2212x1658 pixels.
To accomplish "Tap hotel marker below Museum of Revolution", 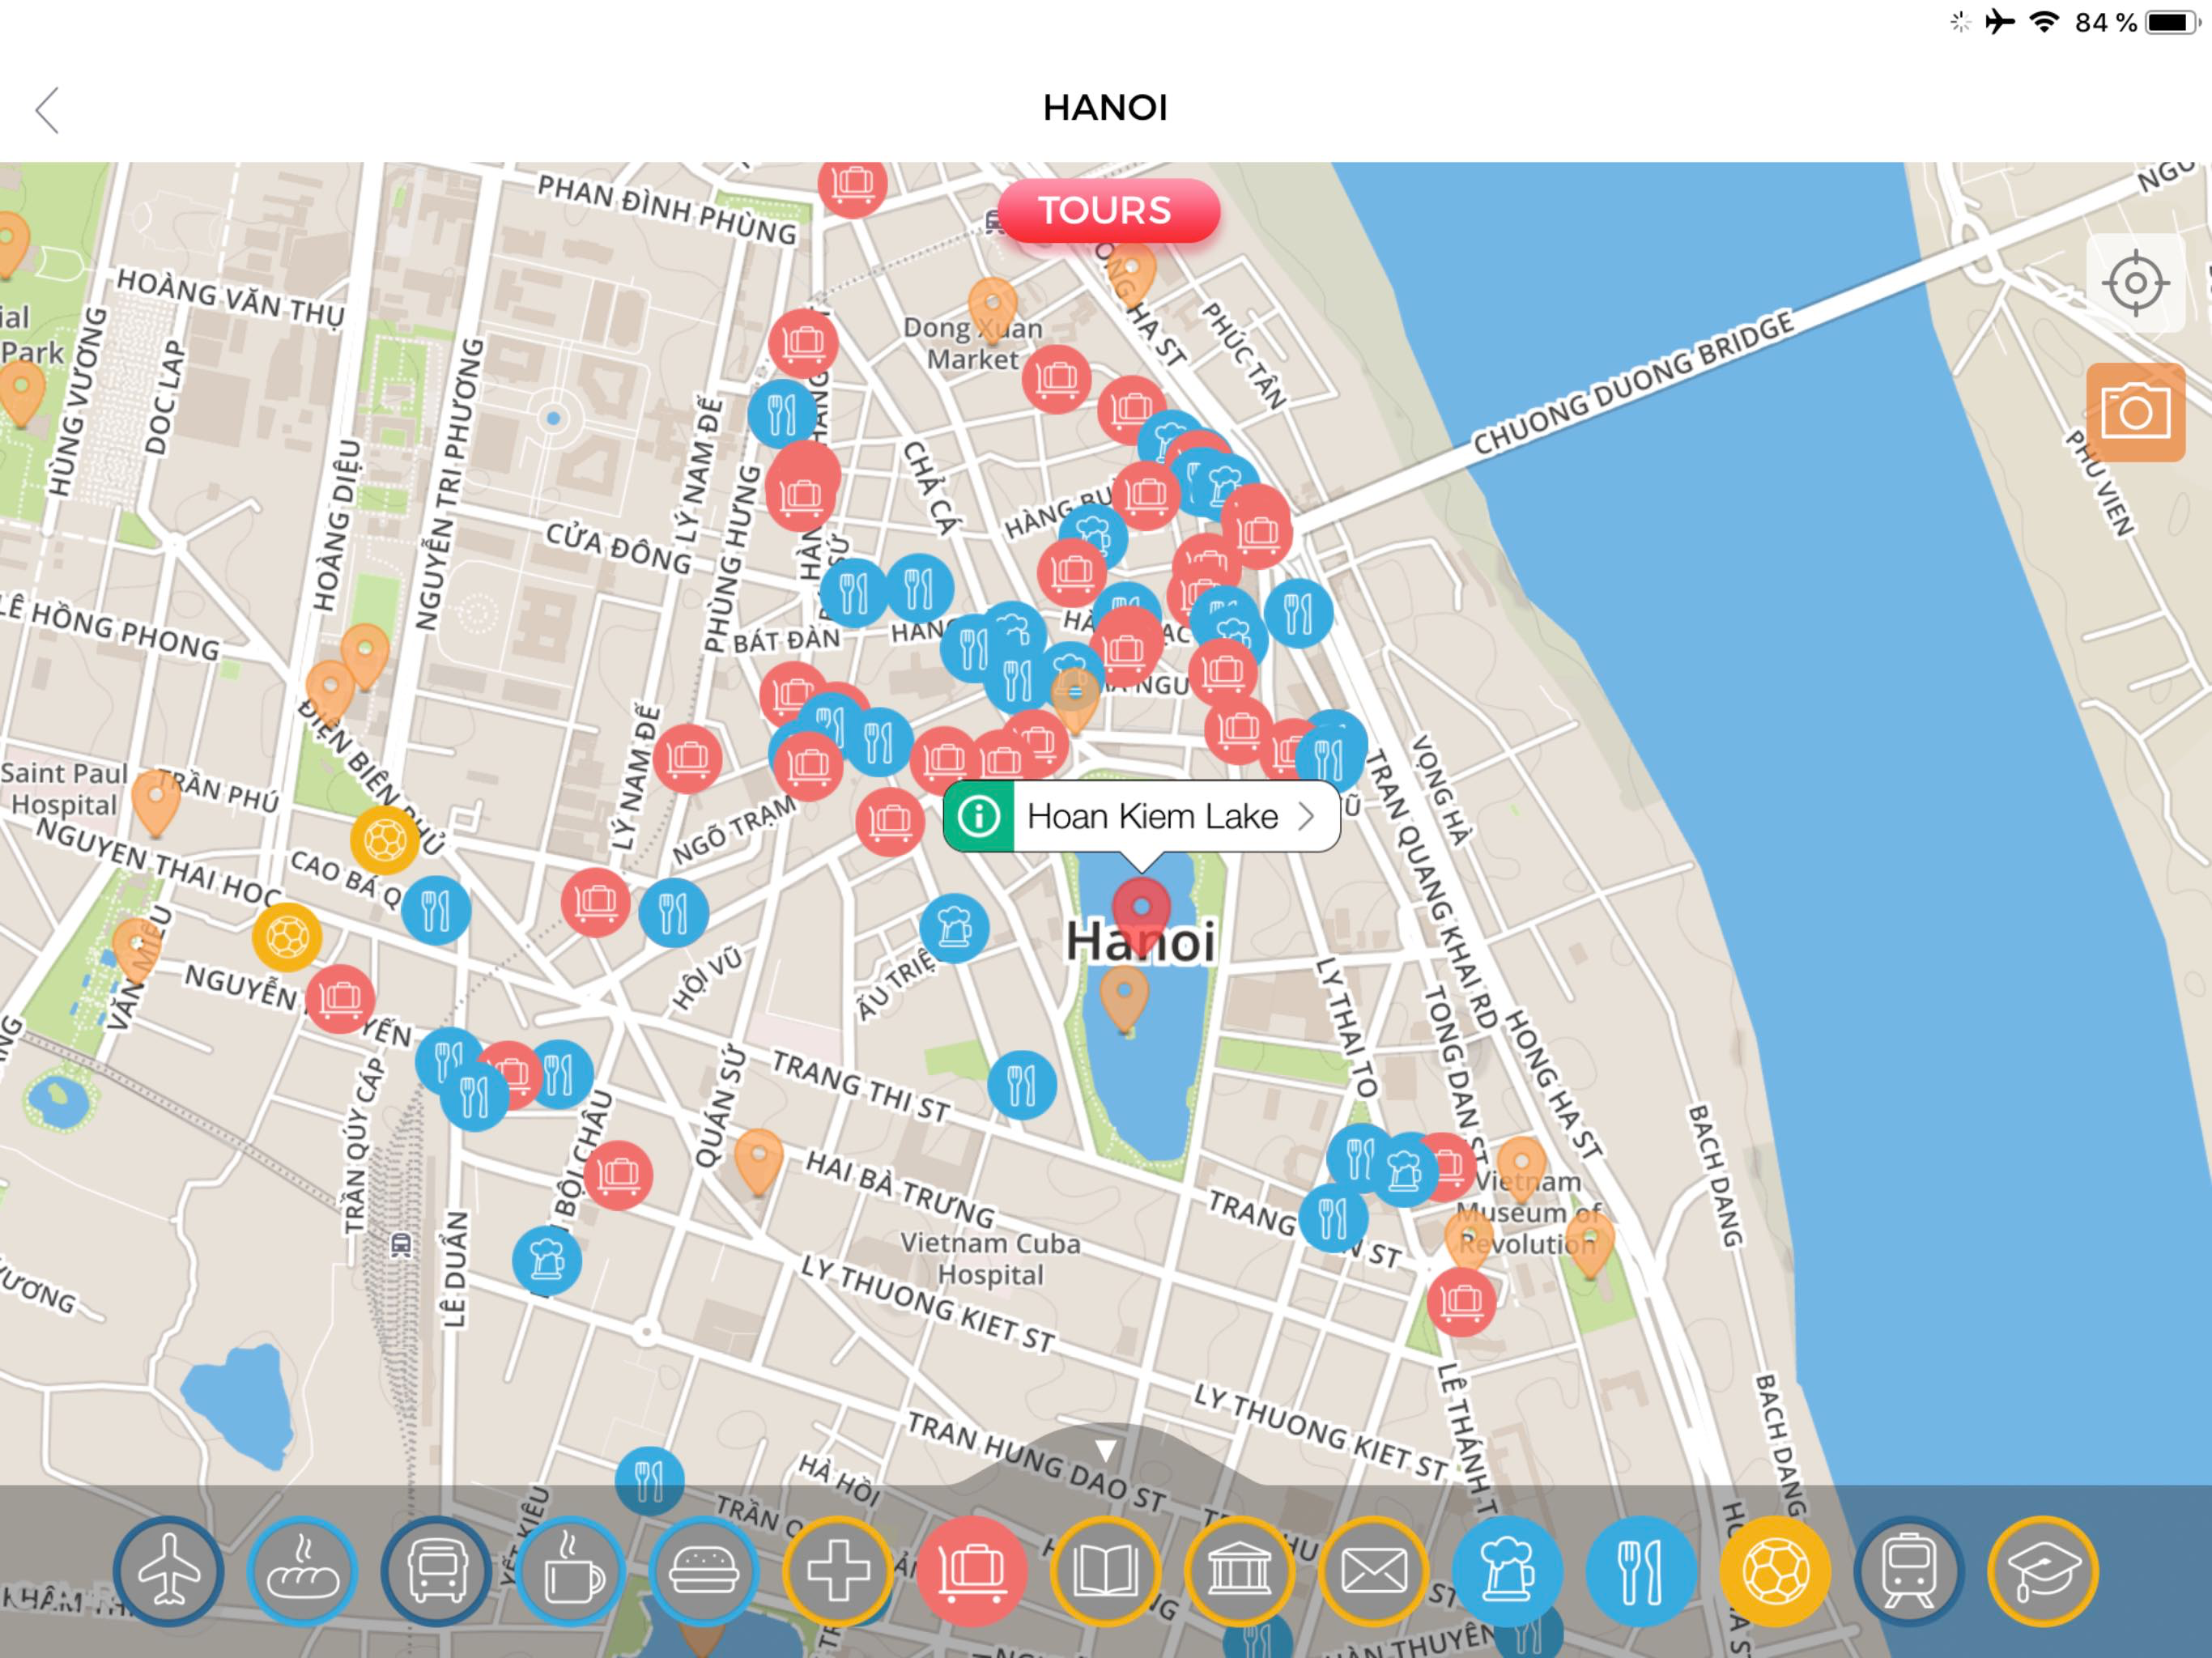I will coord(1461,1301).
